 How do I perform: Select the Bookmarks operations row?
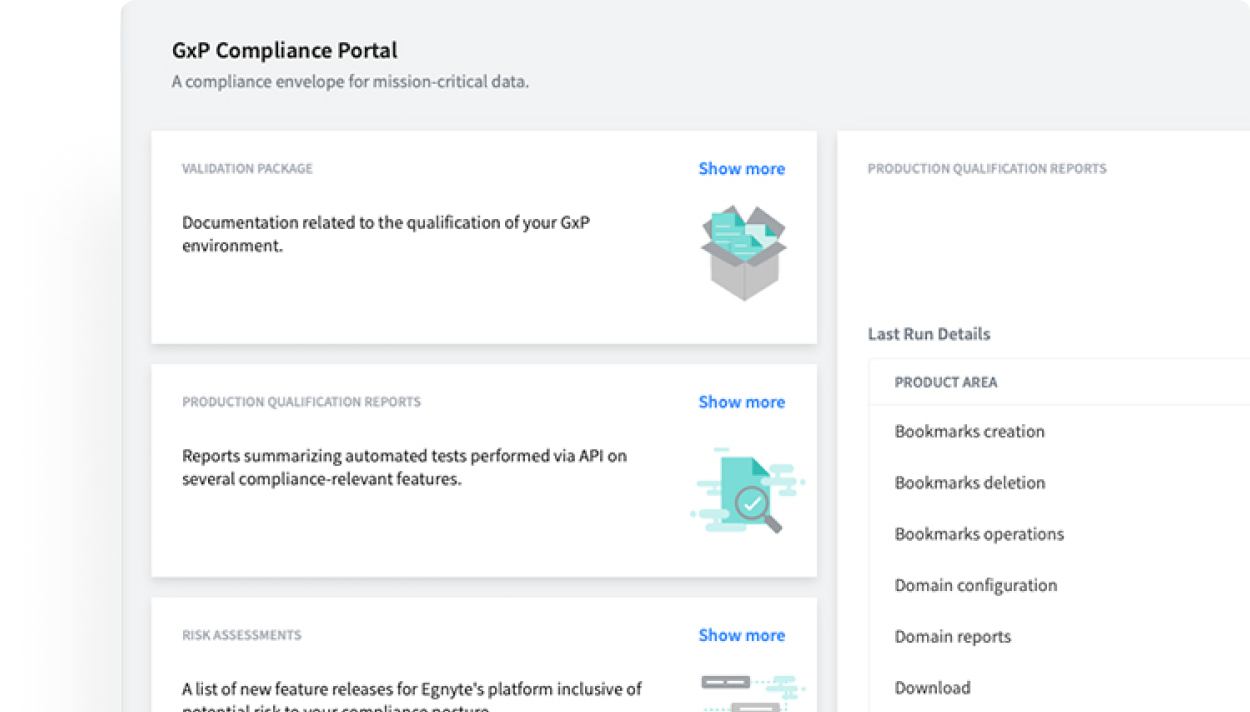979,534
